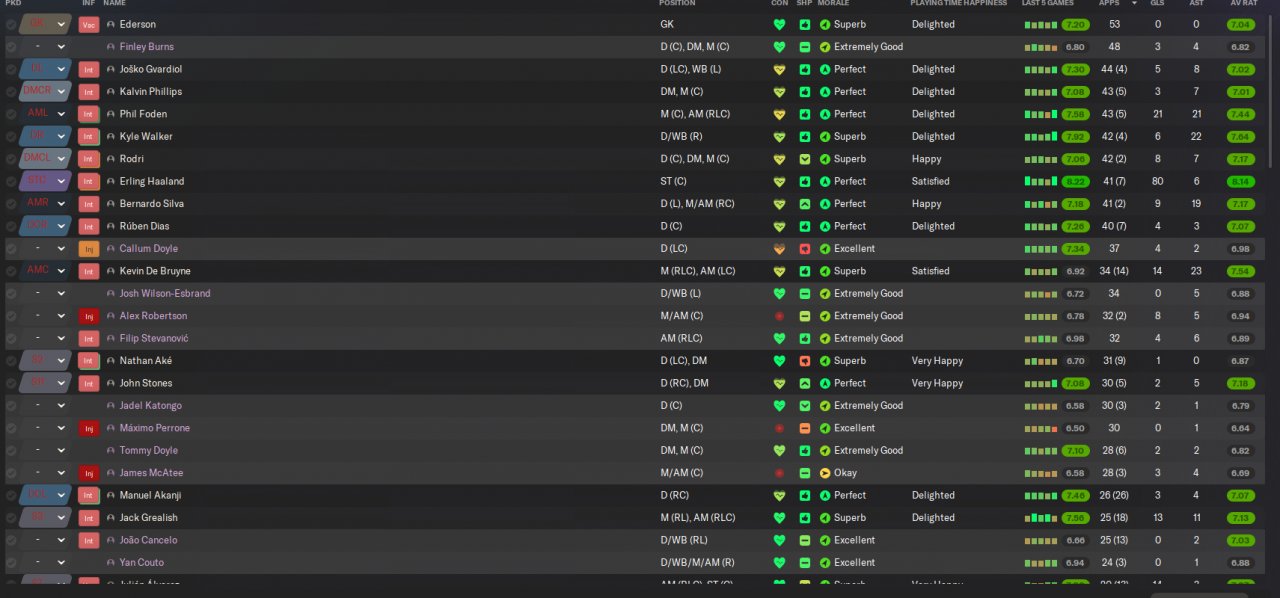This screenshot has width=1280, height=598.
Task: Toggle the selection tick for Kevin De Bruyne
Action: (11, 271)
